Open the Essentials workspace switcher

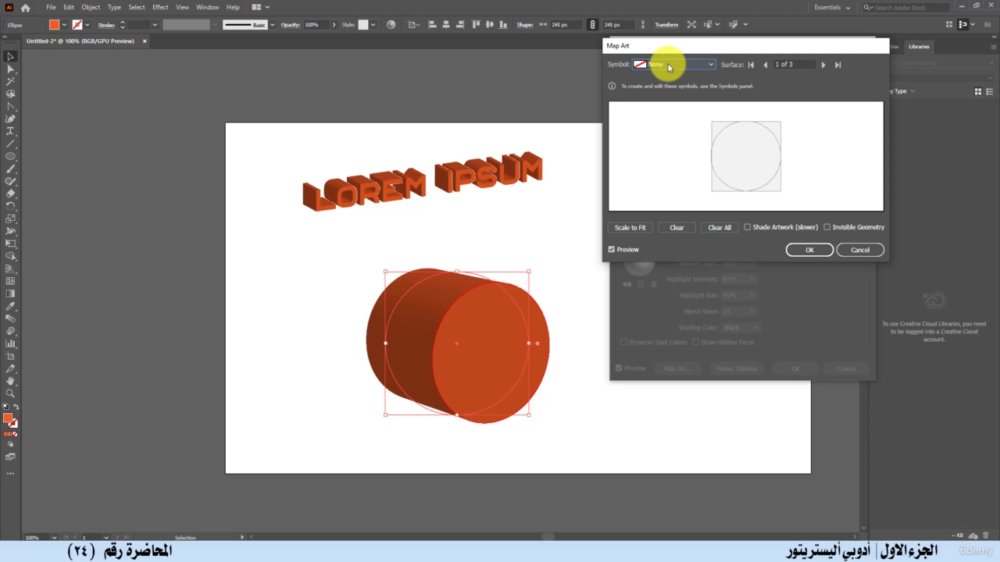[x=832, y=8]
